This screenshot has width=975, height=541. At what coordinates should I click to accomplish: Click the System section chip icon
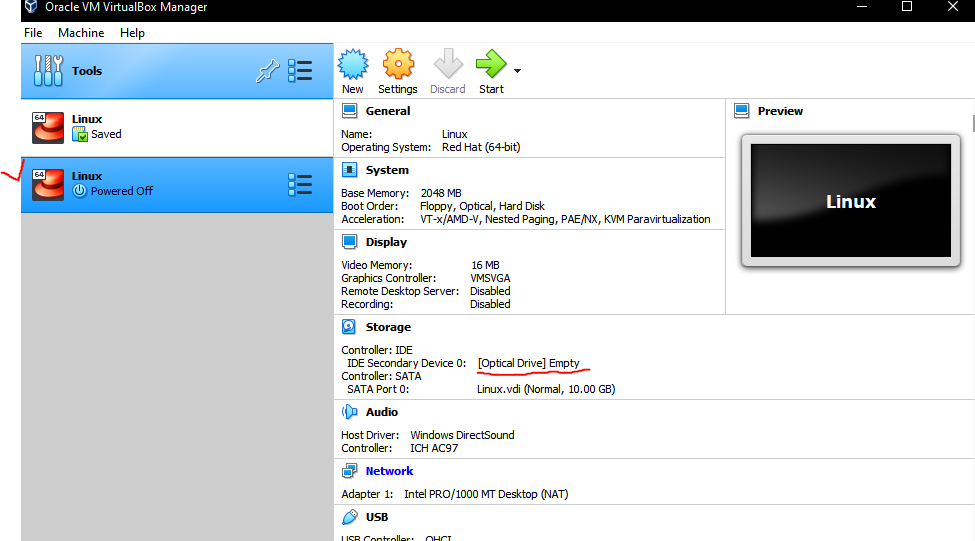tap(349, 170)
